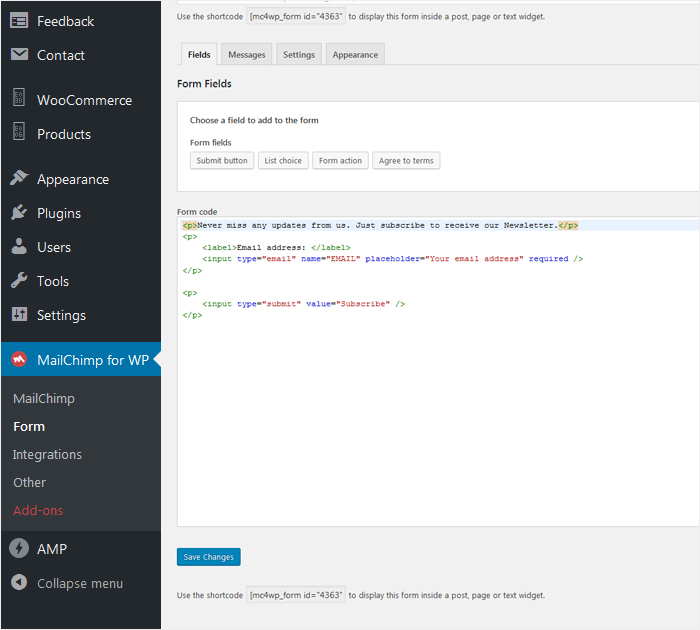Click the Plugins plug icon
700x630 pixels.
(x=19, y=213)
